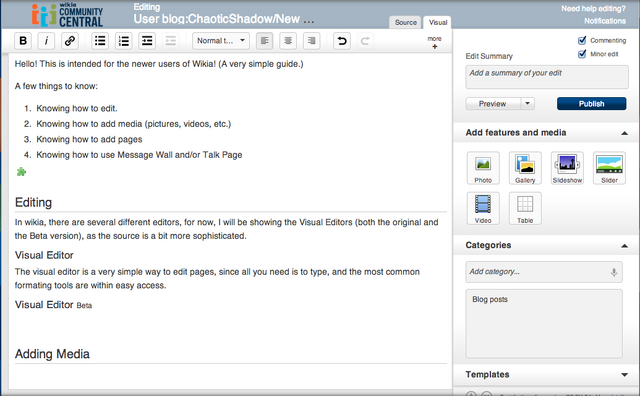Open the Preview dropdown arrow
The image size is (640, 396).
click(x=528, y=104)
